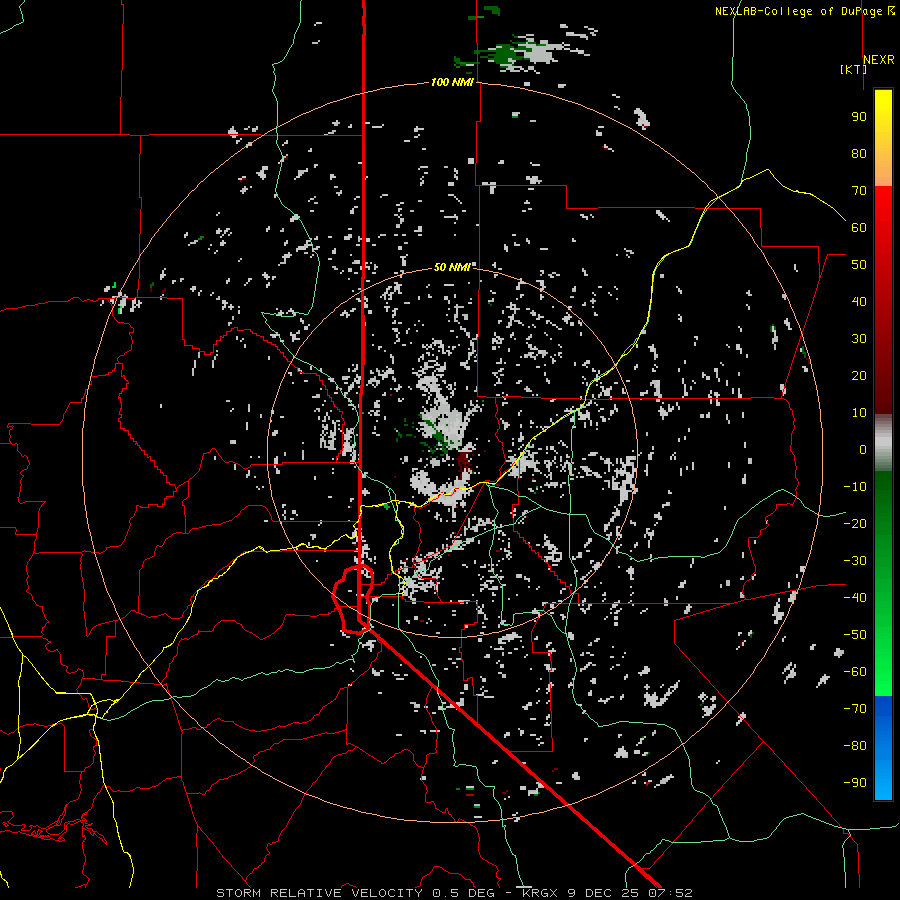
Task: Click the positive 60 scale value
Action: click(859, 228)
